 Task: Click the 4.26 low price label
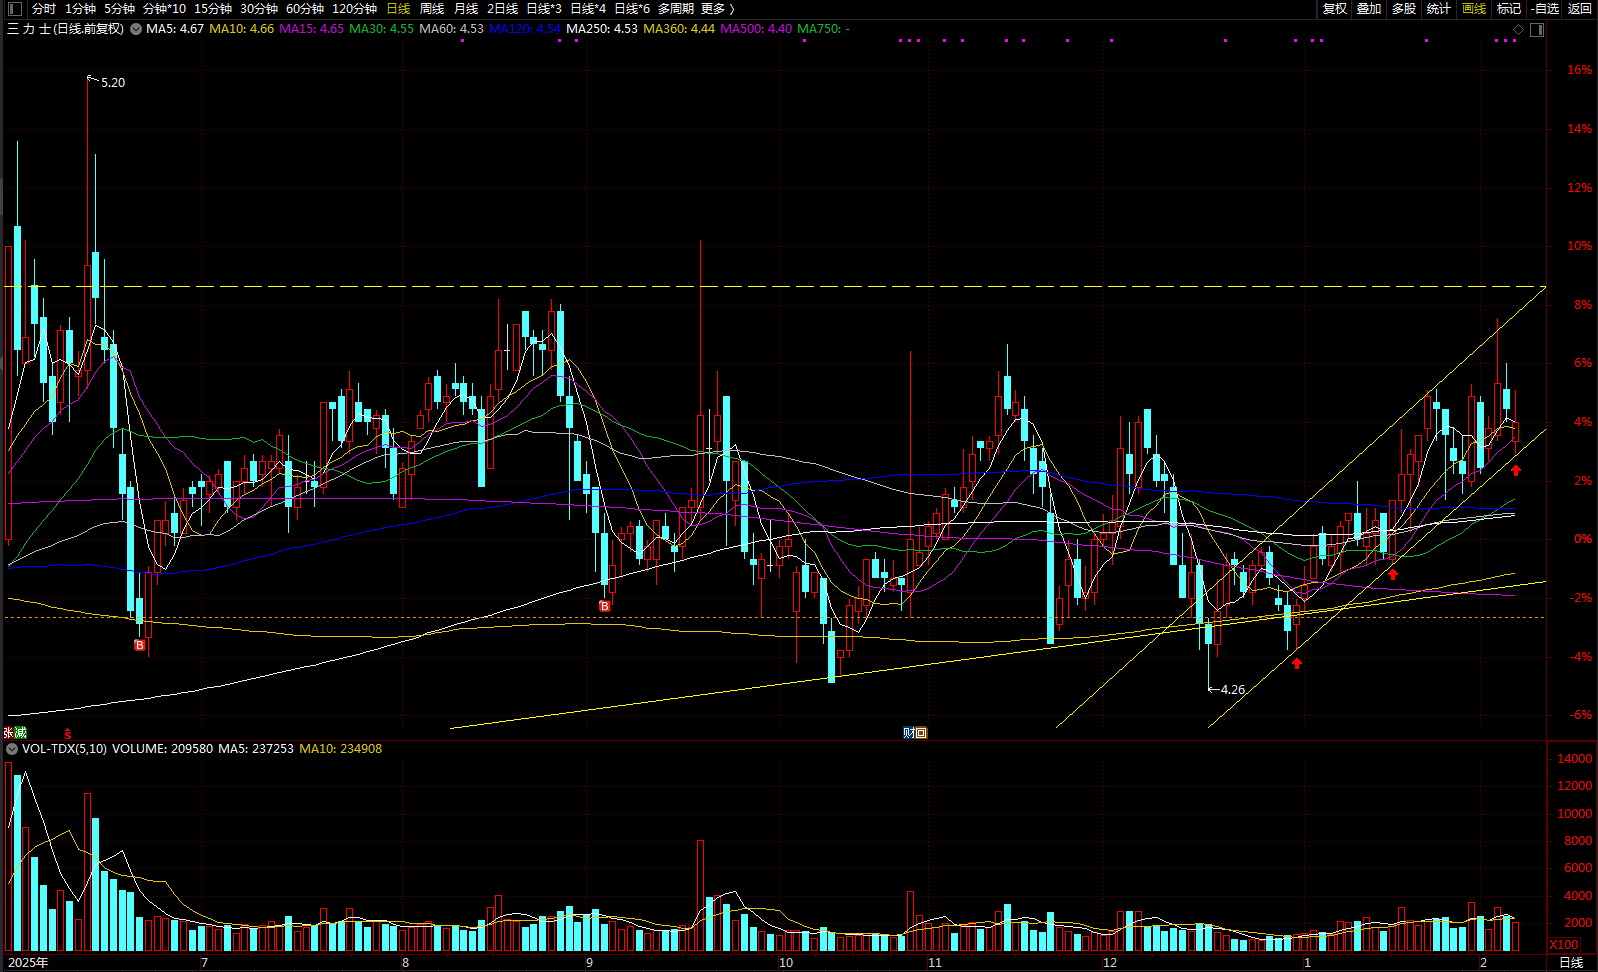1233,690
